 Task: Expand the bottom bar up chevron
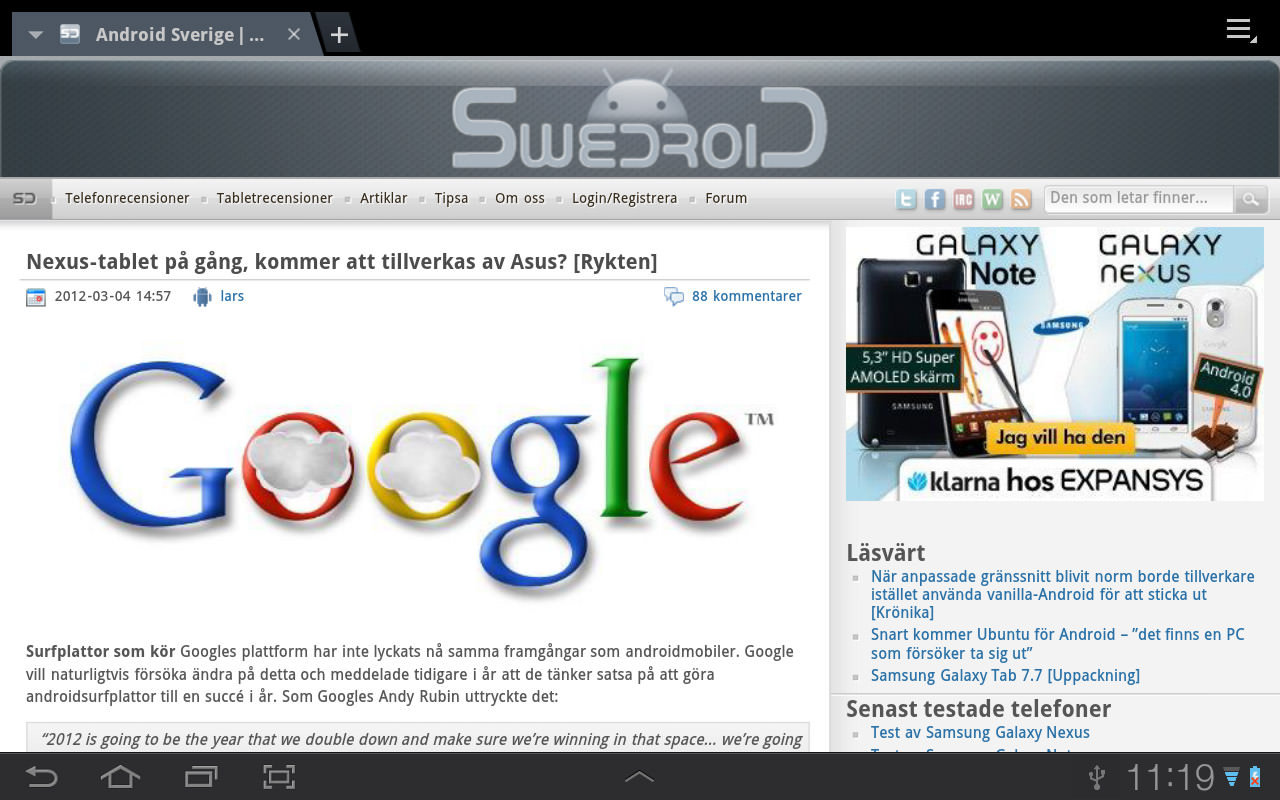click(639, 777)
